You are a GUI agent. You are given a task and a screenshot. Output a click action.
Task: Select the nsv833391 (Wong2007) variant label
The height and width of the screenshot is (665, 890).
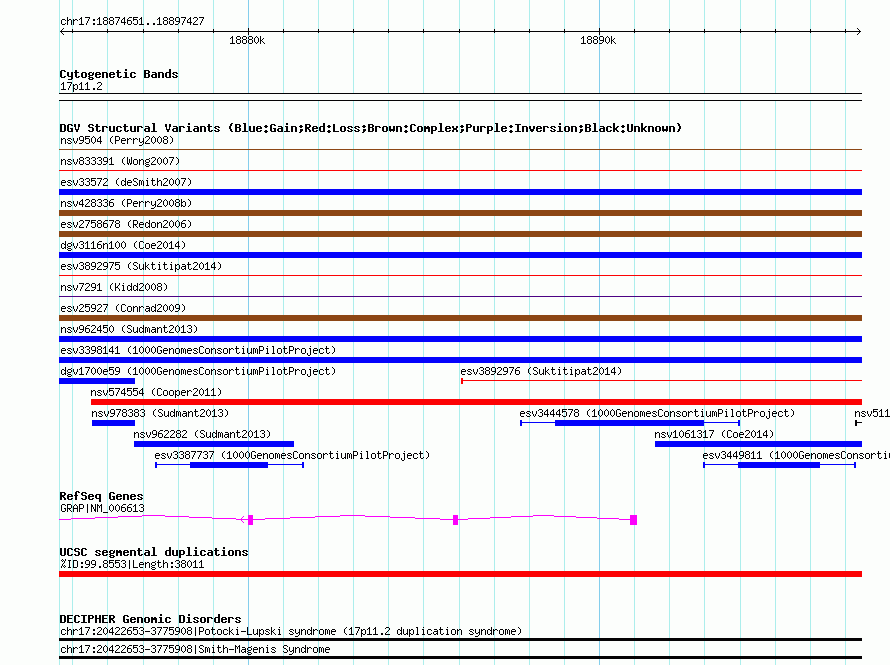pyautogui.click(x=120, y=161)
